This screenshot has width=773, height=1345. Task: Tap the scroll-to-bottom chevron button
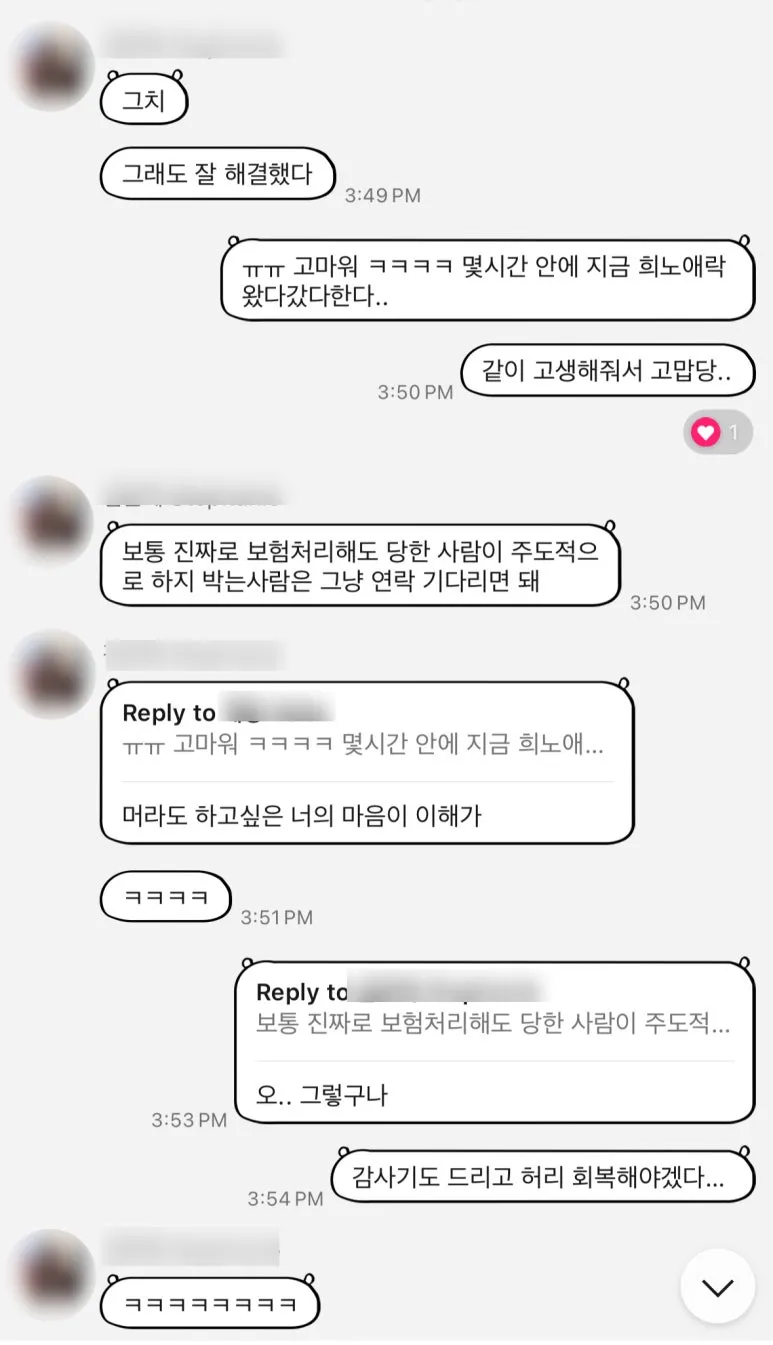[717, 1287]
